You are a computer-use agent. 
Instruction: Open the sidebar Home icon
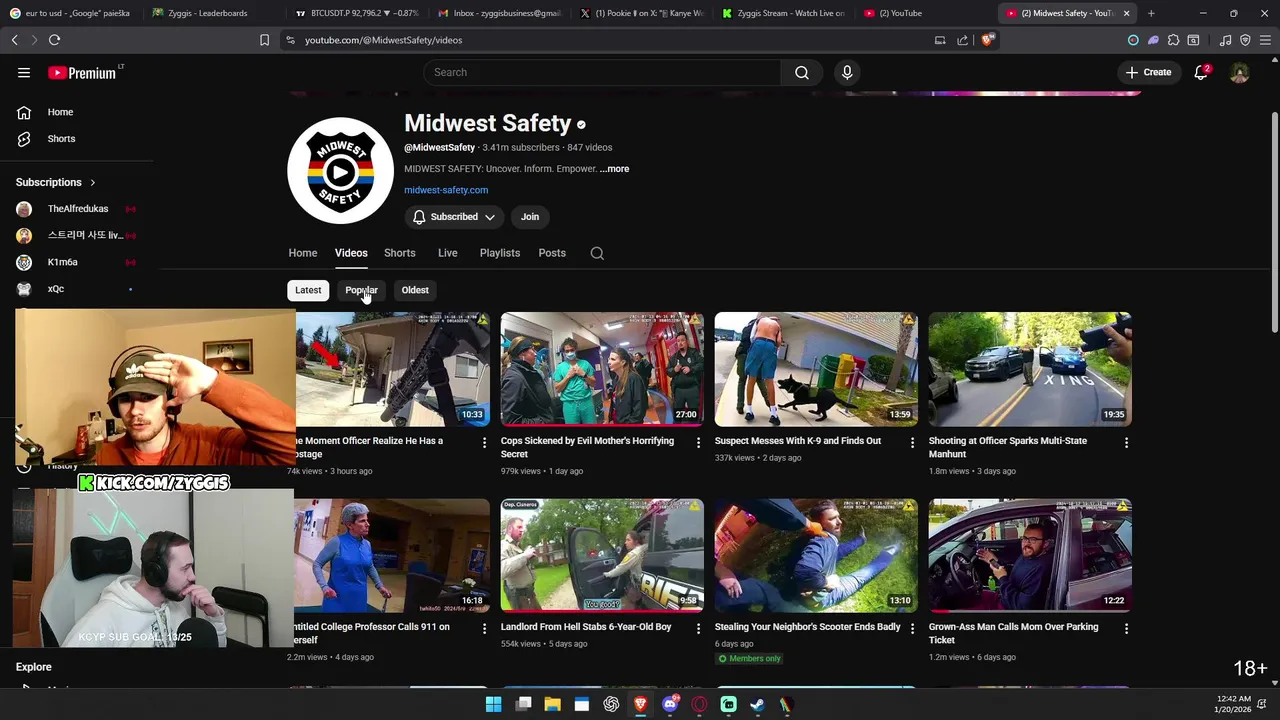(24, 112)
